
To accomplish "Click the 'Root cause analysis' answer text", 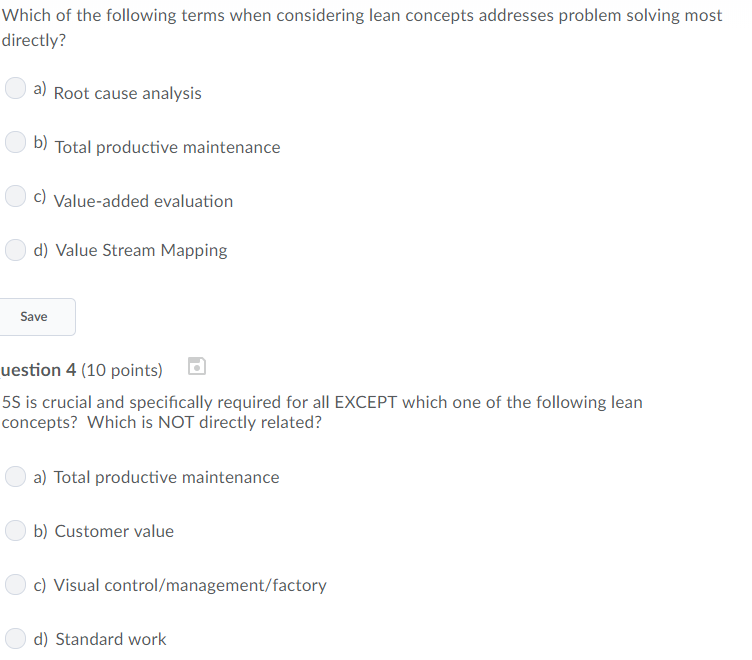I will click(x=128, y=93).
